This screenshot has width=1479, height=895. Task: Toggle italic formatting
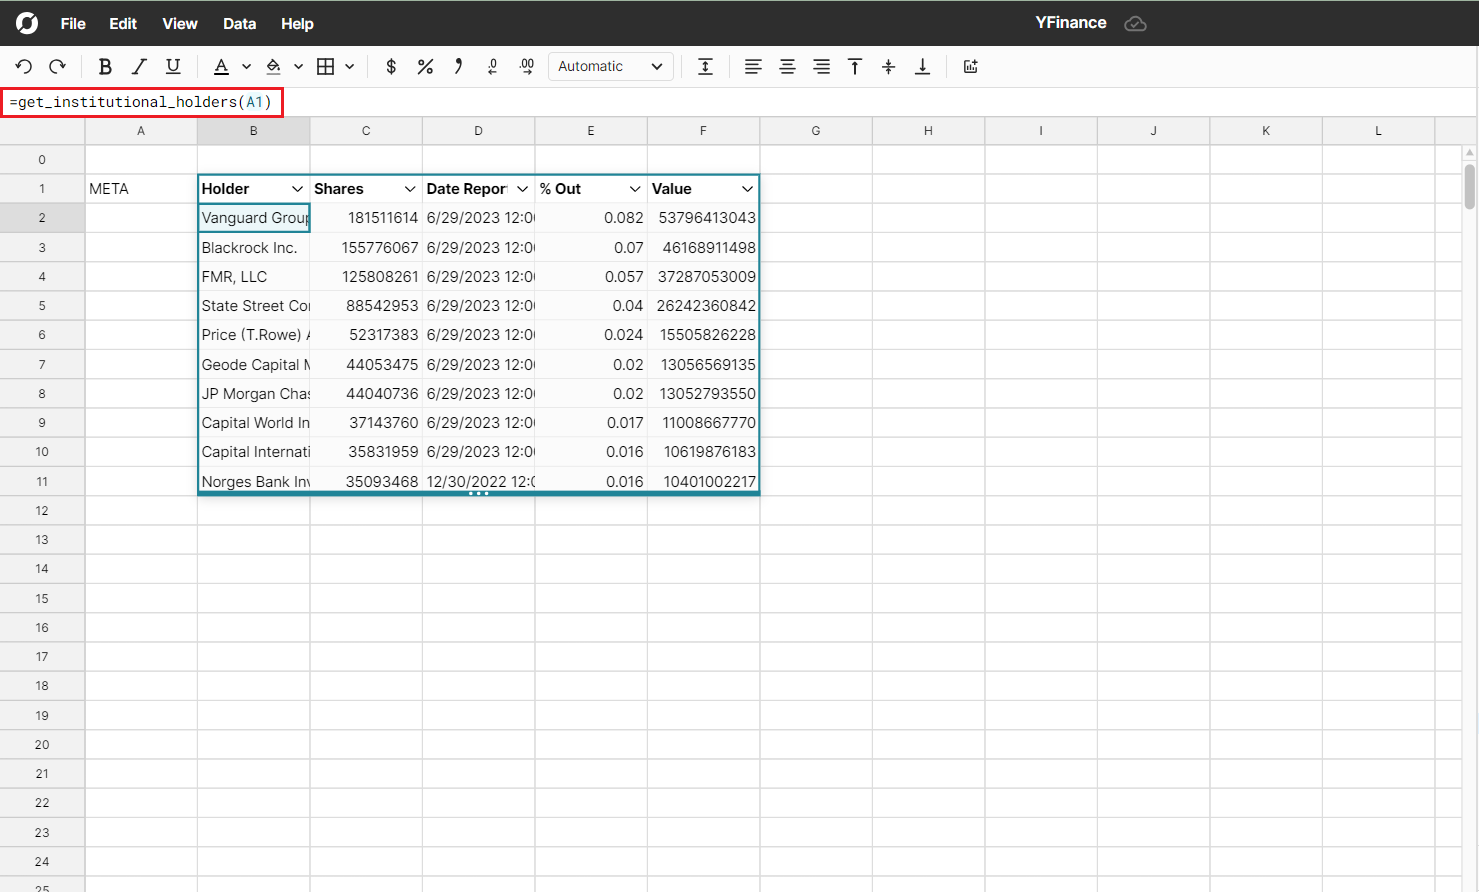pyautogui.click(x=139, y=67)
